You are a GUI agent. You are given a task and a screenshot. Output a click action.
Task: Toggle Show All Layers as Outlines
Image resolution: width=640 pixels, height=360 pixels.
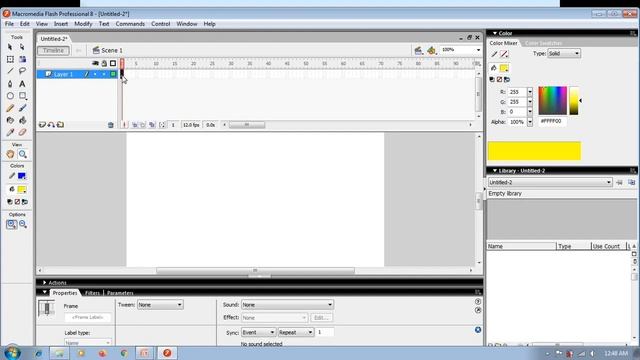113,63
